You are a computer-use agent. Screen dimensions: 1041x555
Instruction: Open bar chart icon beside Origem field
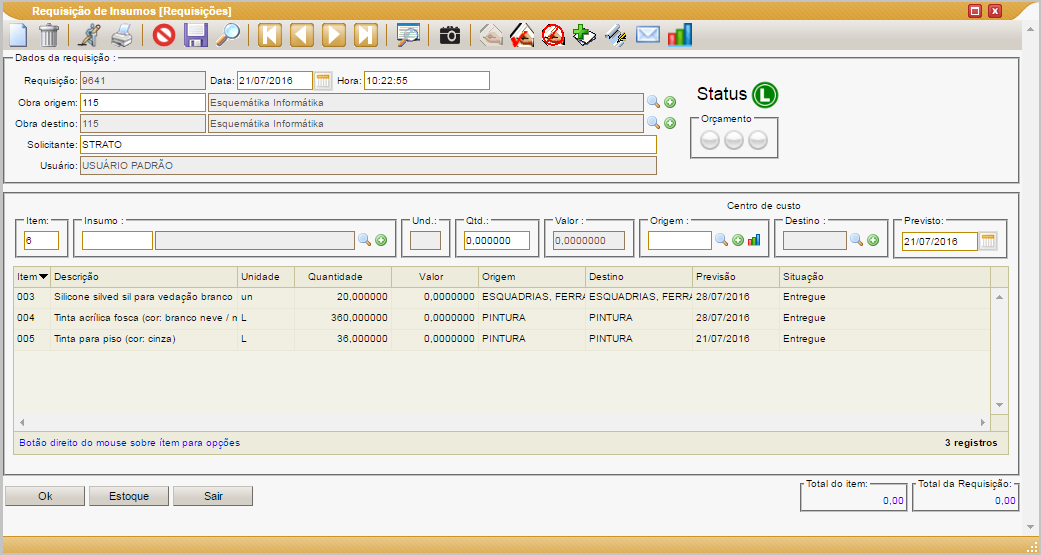[x=754, y=240]
